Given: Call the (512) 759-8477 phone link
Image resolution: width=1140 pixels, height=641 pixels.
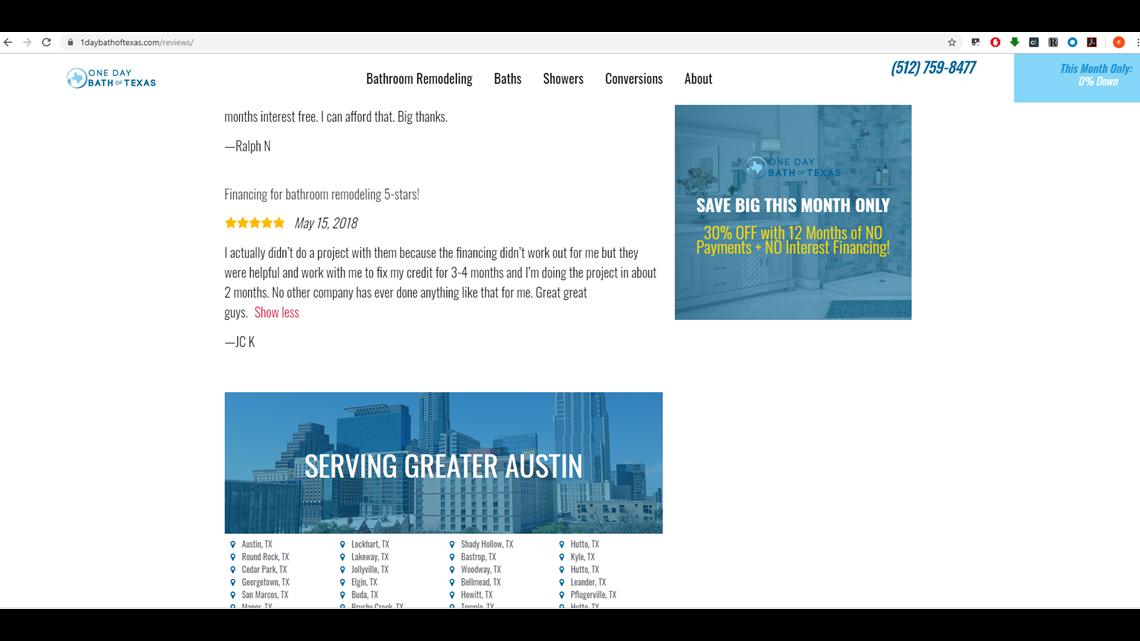Looking at the screenshot, I should click(x=934, y=68).
